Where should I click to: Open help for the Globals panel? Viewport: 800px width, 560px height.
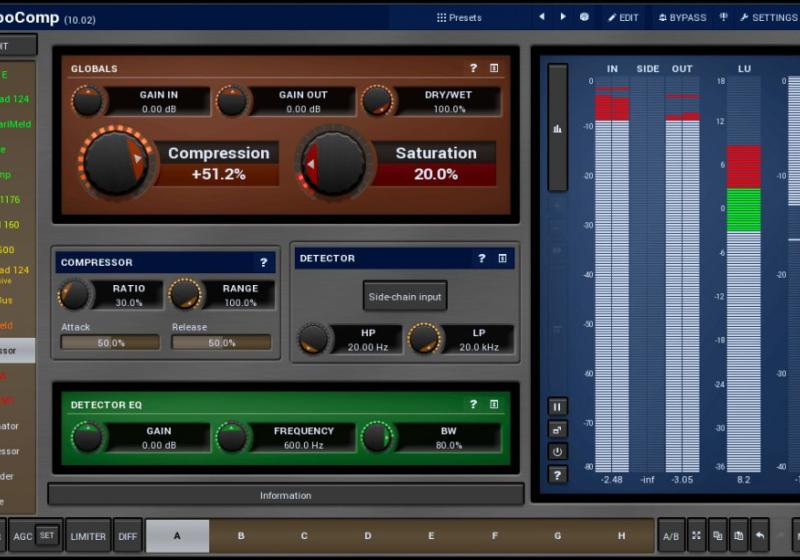[x=473, y=68]
